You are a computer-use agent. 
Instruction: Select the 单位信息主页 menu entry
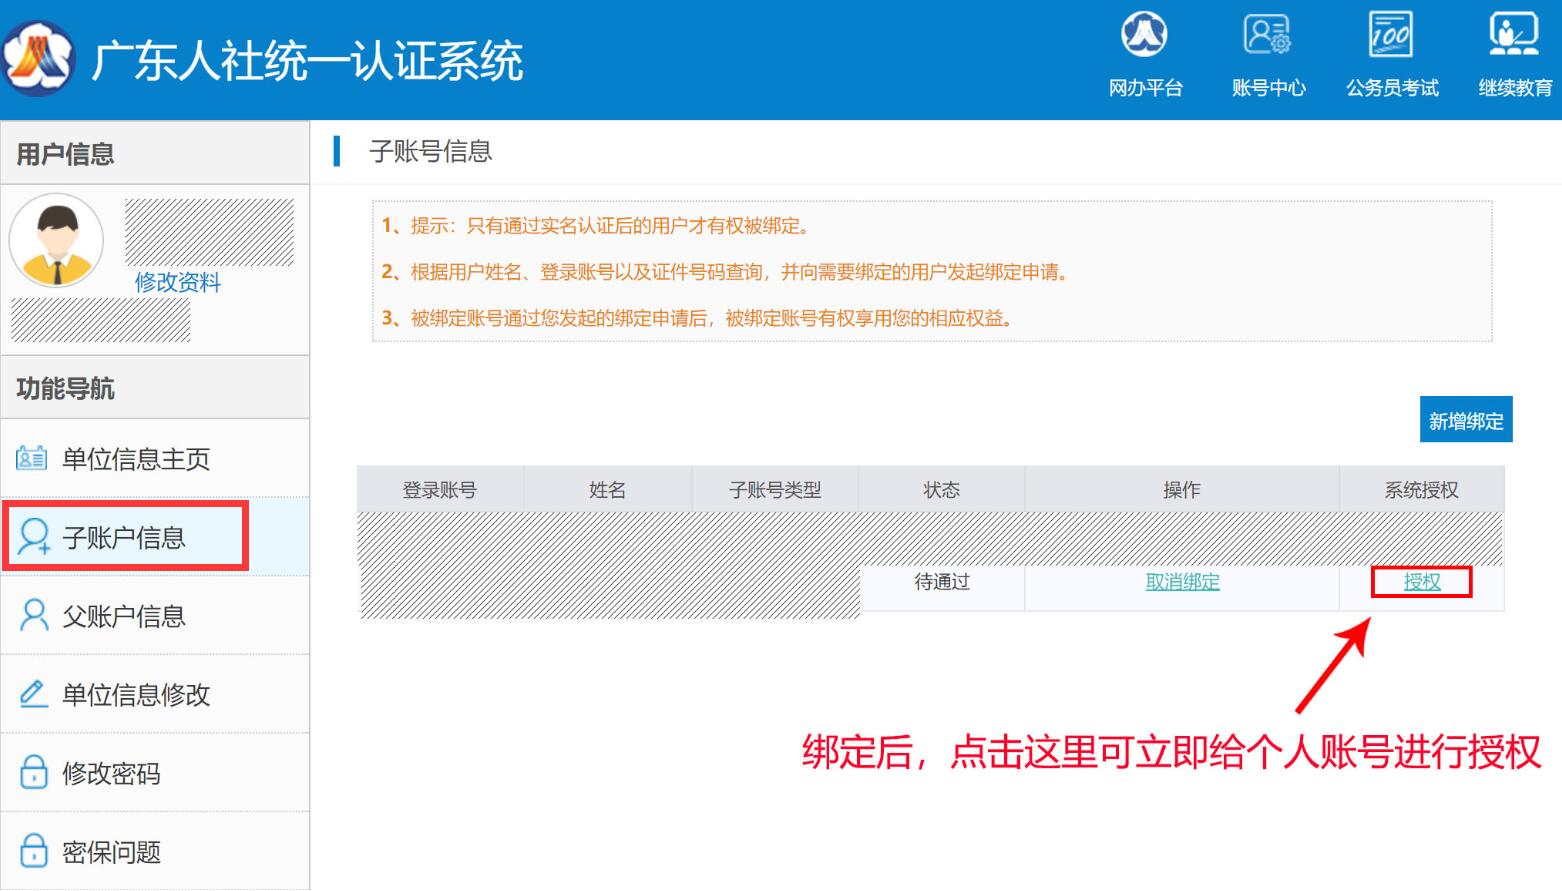(x=136, y=459)
